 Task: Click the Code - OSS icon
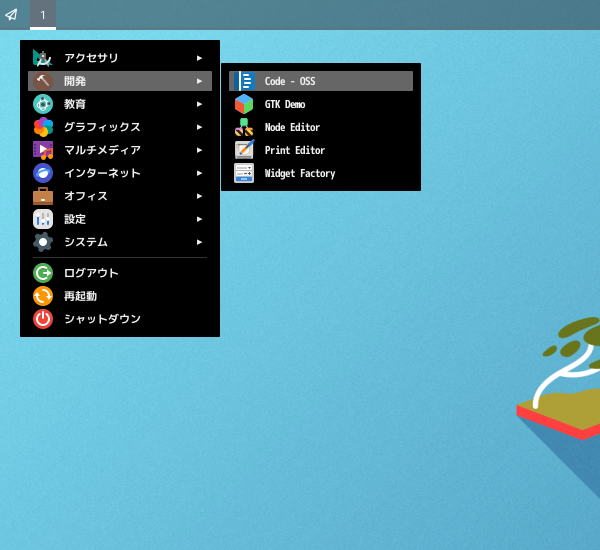click(x=244, y=81)
